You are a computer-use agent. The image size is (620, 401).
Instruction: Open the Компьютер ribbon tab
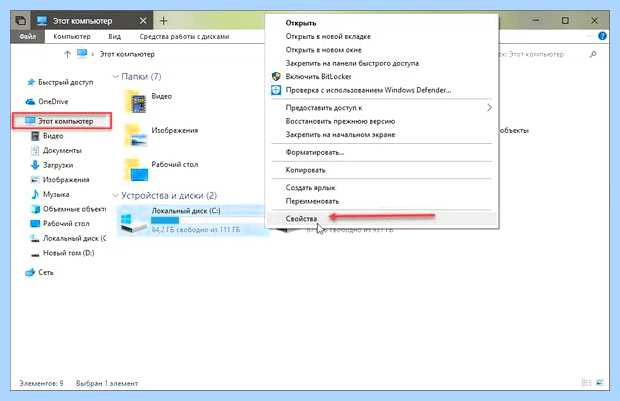[x=72, y=36]
